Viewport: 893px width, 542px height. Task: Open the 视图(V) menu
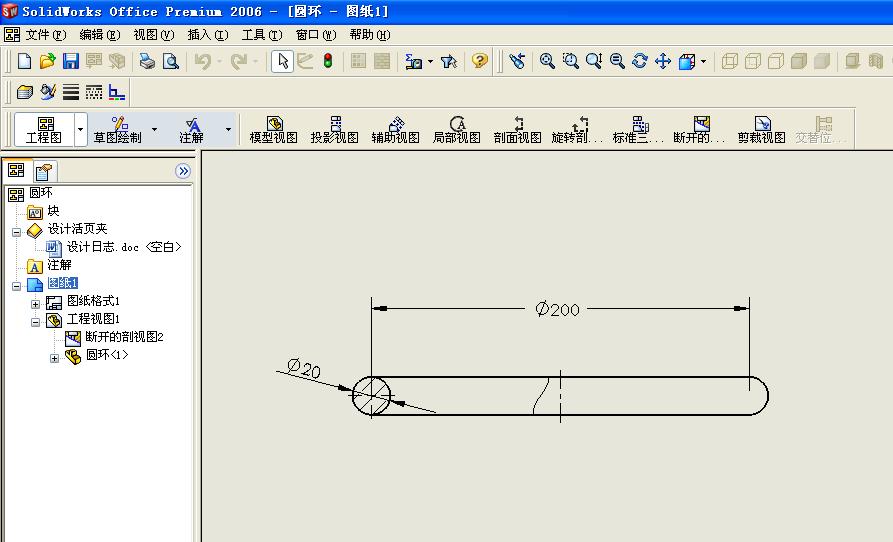point(154,35)
